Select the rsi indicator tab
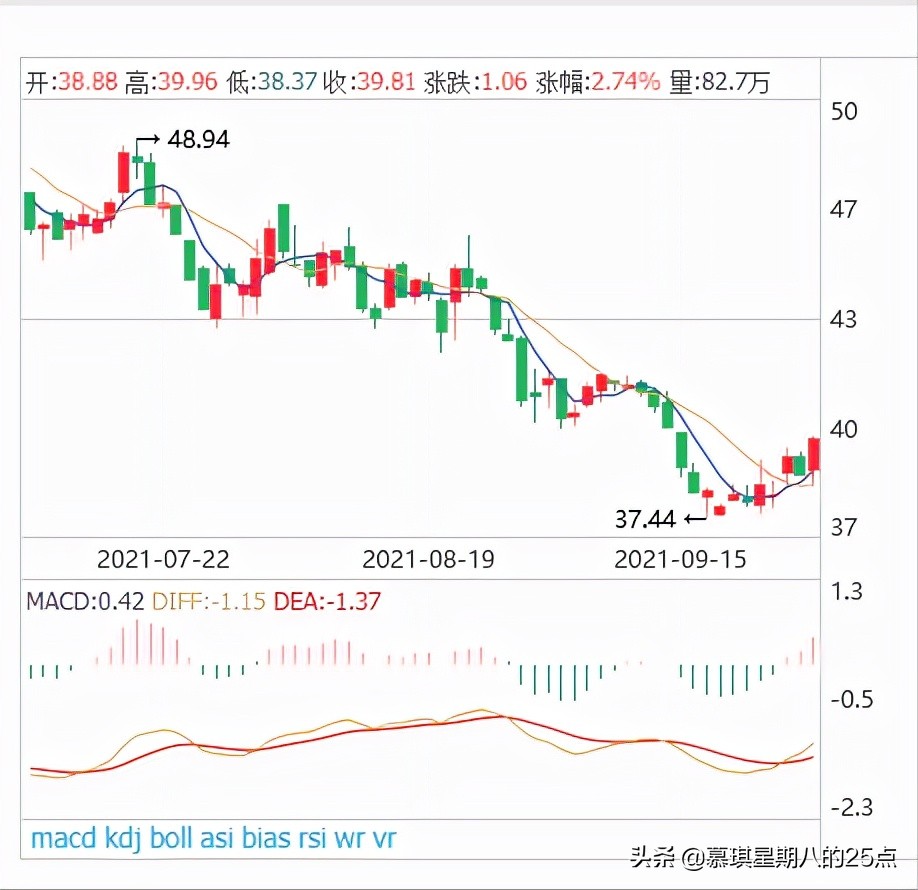 tap(313, 838)
